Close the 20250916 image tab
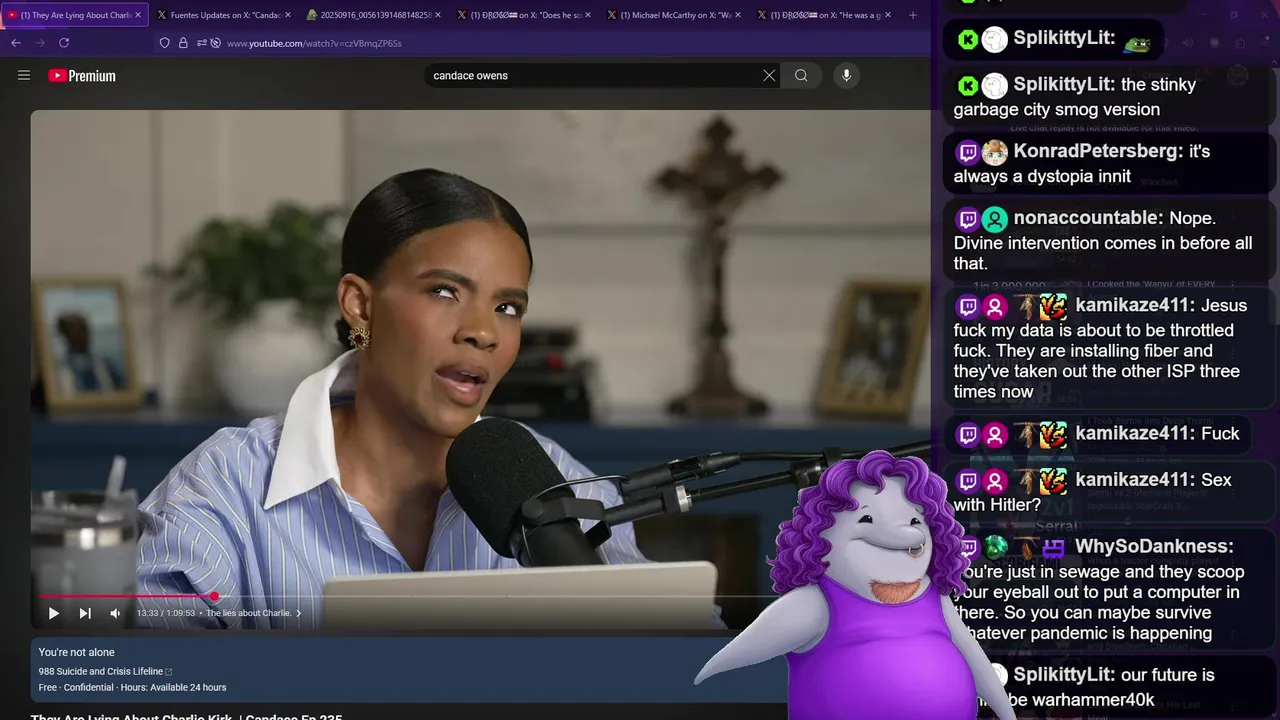The width and height of the screenshot is (1280, 720). 438,15
